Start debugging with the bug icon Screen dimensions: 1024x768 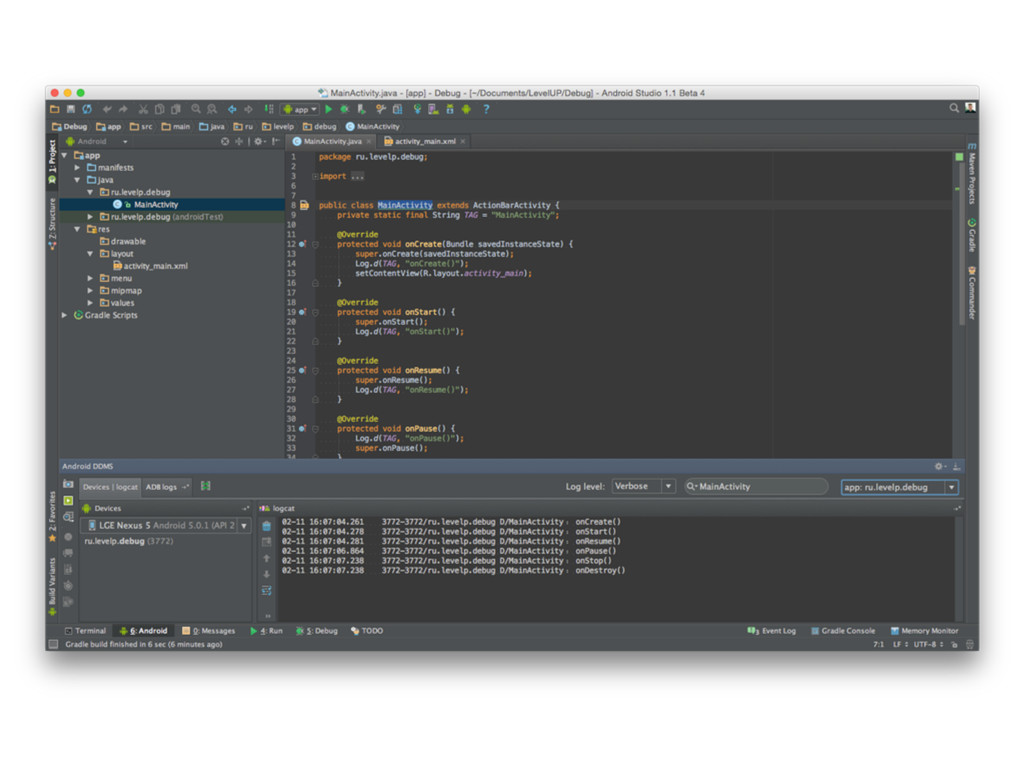pyautogui.click(x=345, y=109)
